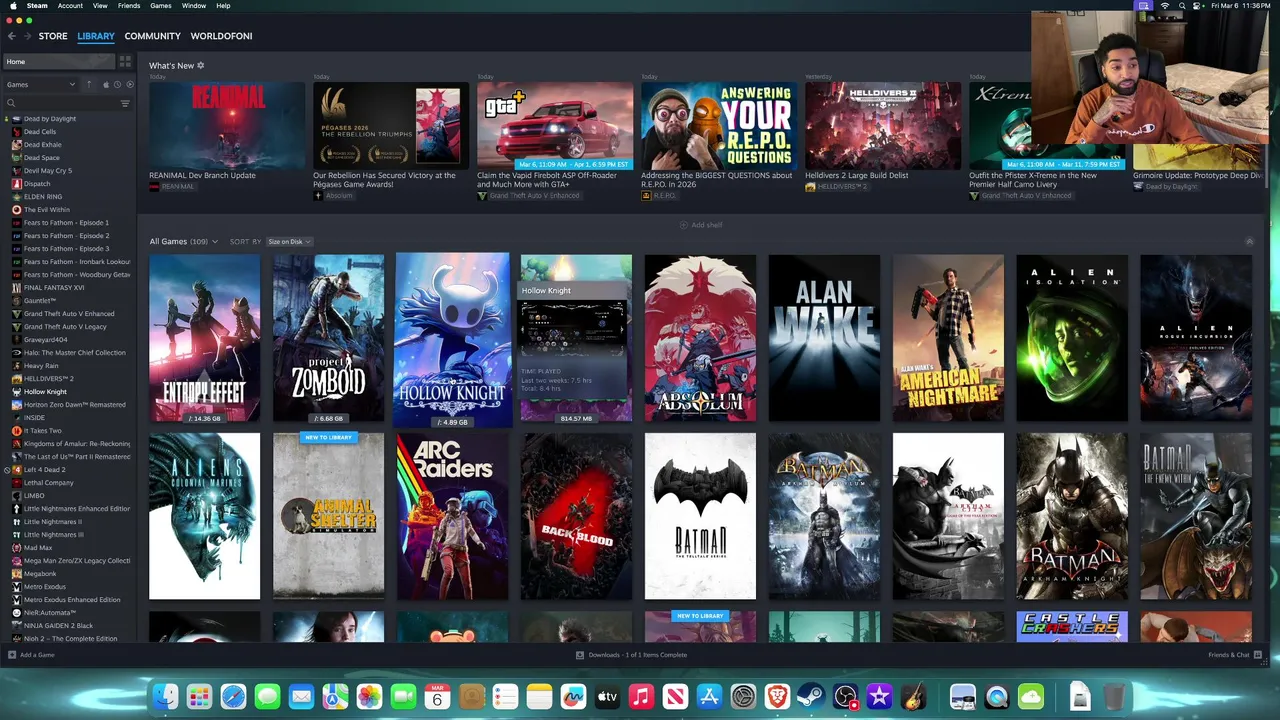Viewport: 1280px width, 720px height.
Task: Open the Alan Wake game cover
Action: tap(824, 338)
